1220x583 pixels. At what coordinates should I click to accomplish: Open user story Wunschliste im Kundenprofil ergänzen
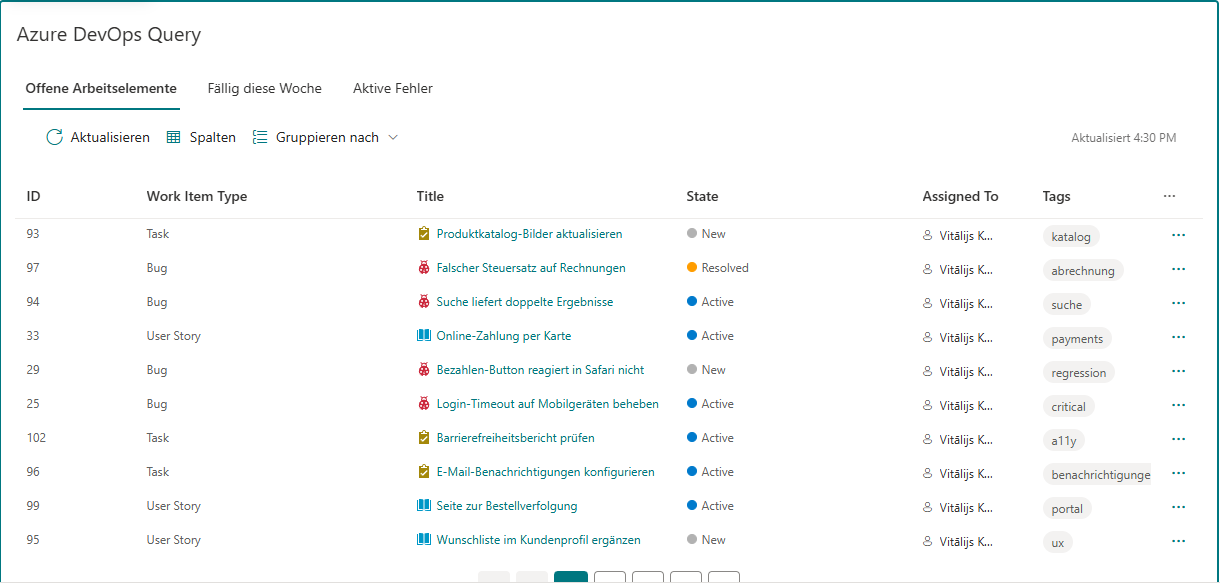click(x=539, y=540)
